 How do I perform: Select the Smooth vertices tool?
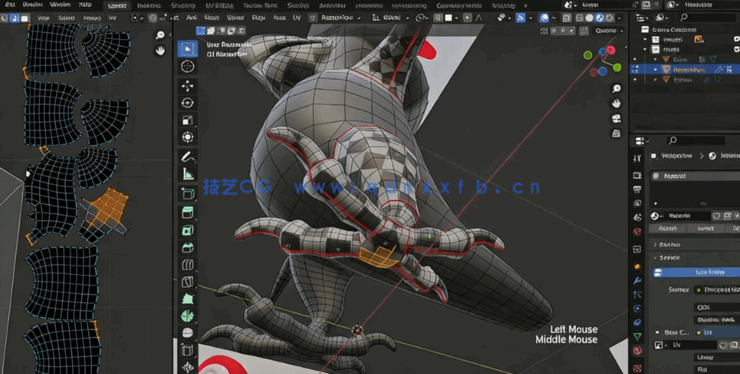click(x=188, y=333)
